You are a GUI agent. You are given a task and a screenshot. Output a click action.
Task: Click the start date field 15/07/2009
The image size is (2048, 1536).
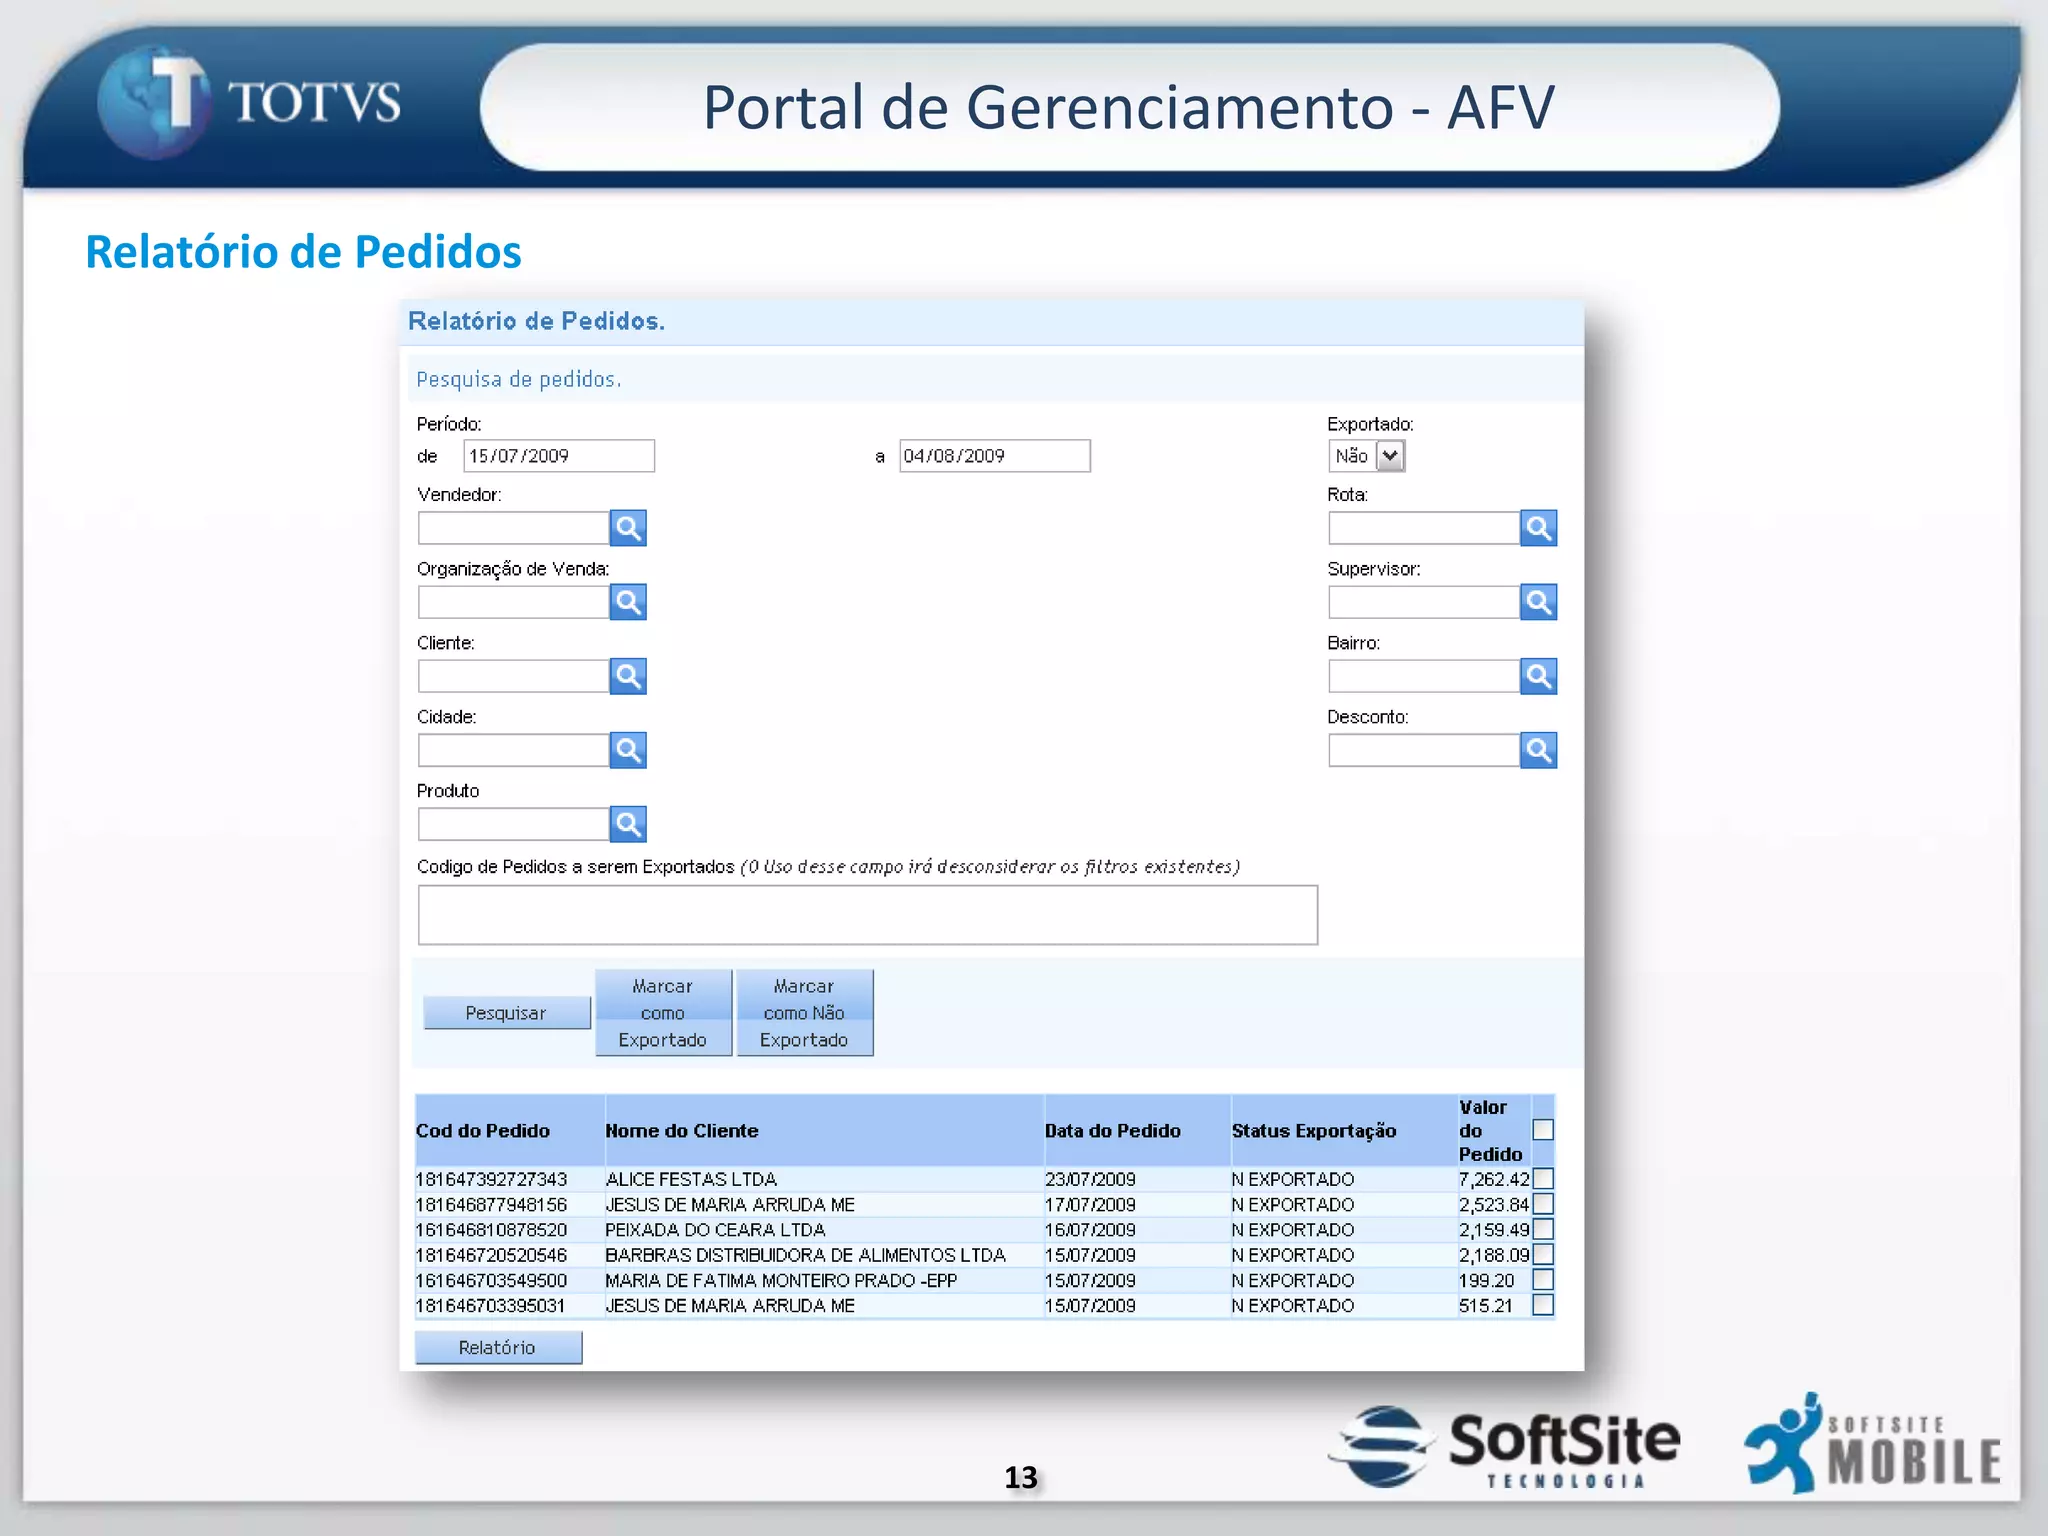pos(558,456)
